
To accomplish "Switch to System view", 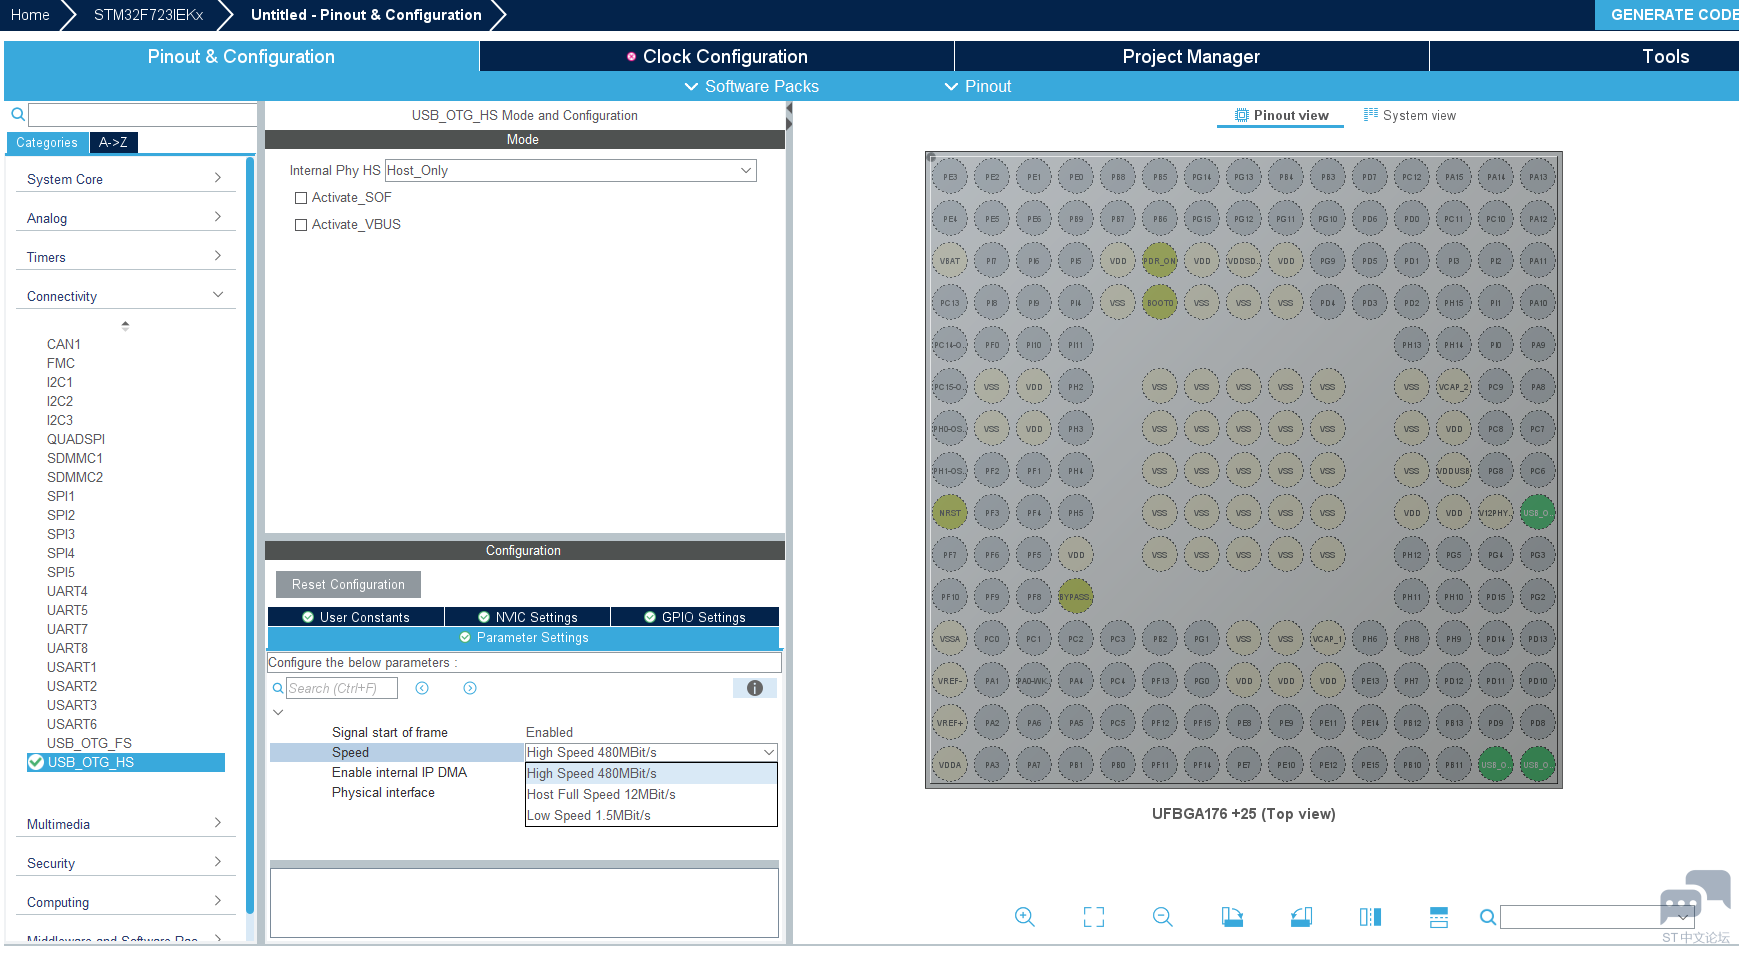I will tap(1410, 116).
